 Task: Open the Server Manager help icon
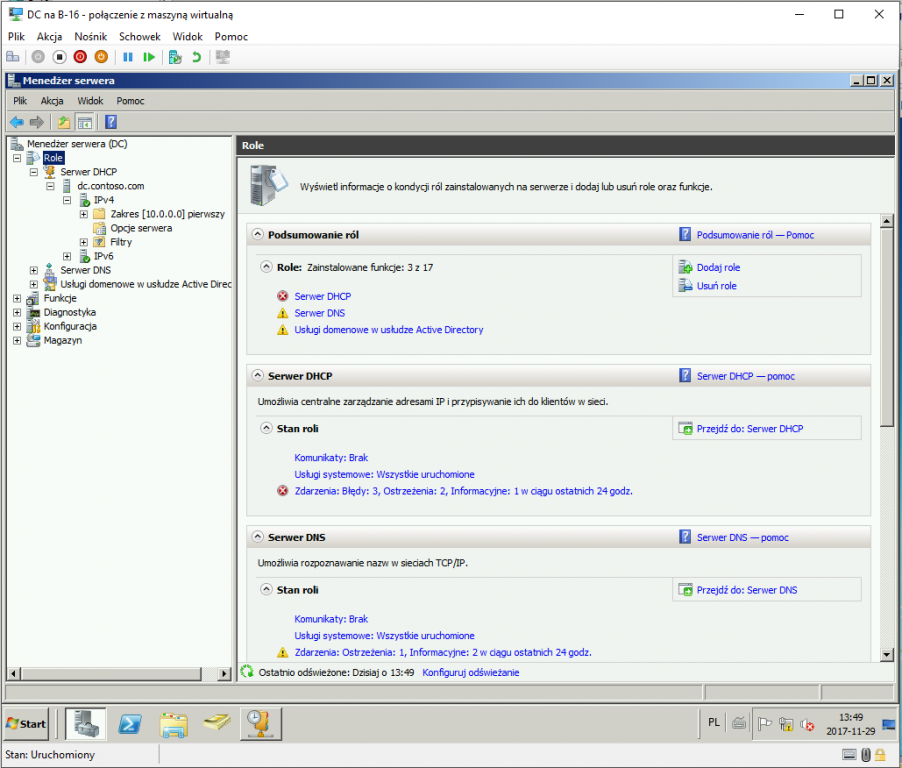point(111,122)
